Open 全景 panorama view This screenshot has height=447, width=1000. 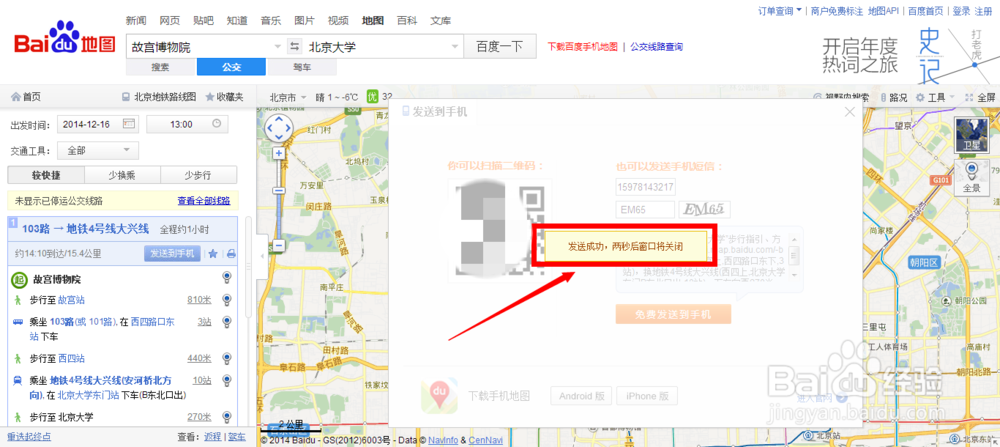[x=971, y=179]
